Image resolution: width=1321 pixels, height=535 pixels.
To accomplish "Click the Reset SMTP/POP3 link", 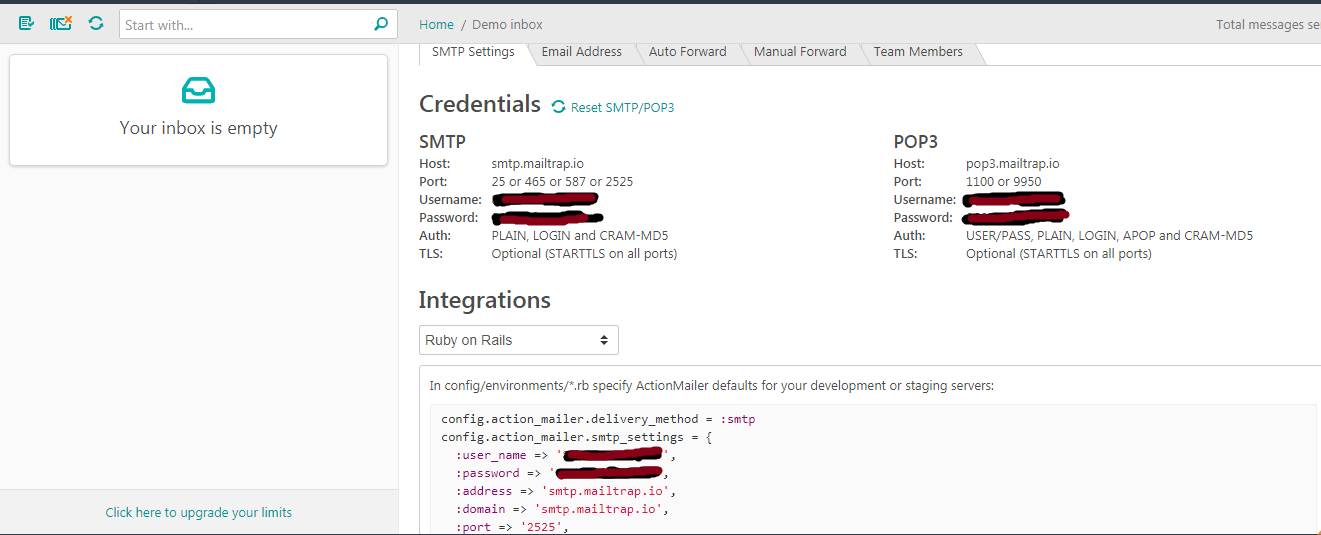I will click(x=622, y=107).
